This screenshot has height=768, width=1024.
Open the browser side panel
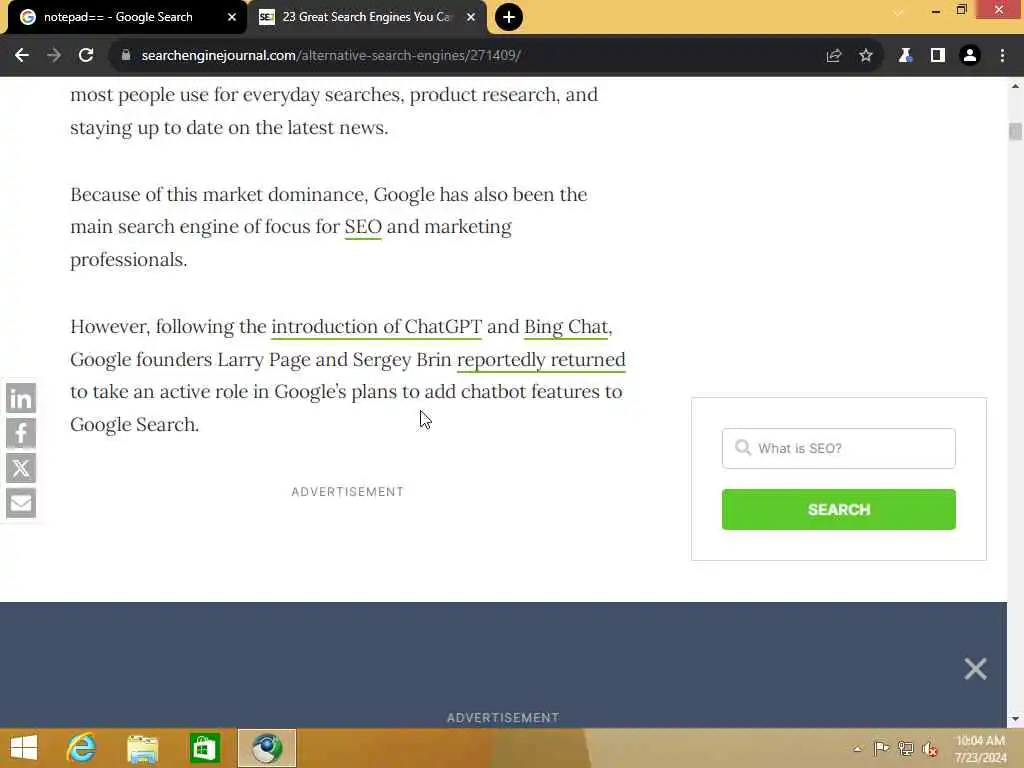point(938,56)
